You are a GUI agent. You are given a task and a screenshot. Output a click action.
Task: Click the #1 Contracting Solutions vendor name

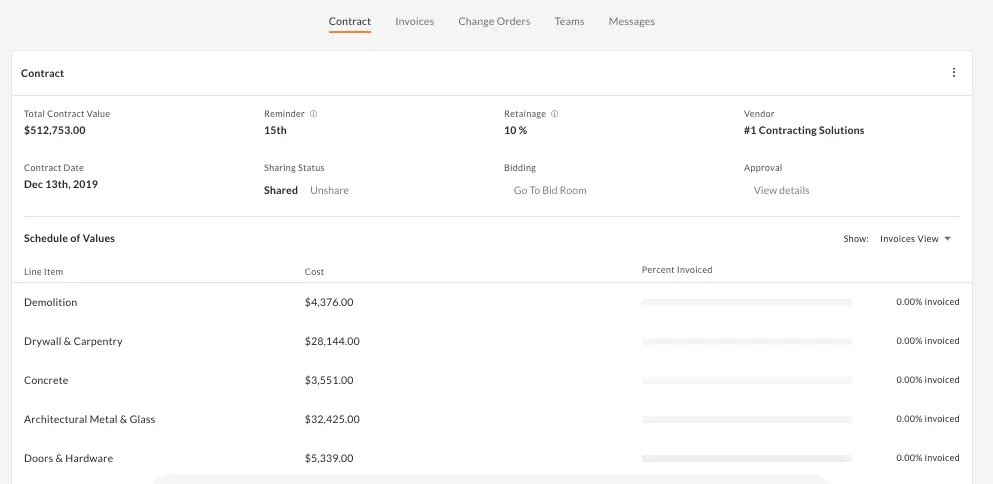pos(804,131)
